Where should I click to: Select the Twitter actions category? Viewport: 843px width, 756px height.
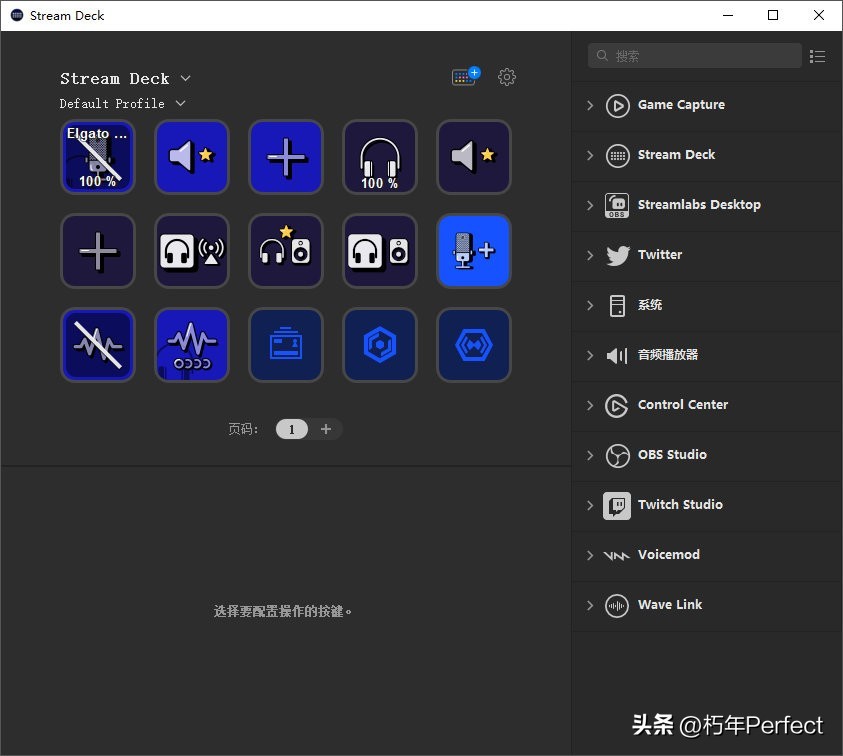point(660,255)
